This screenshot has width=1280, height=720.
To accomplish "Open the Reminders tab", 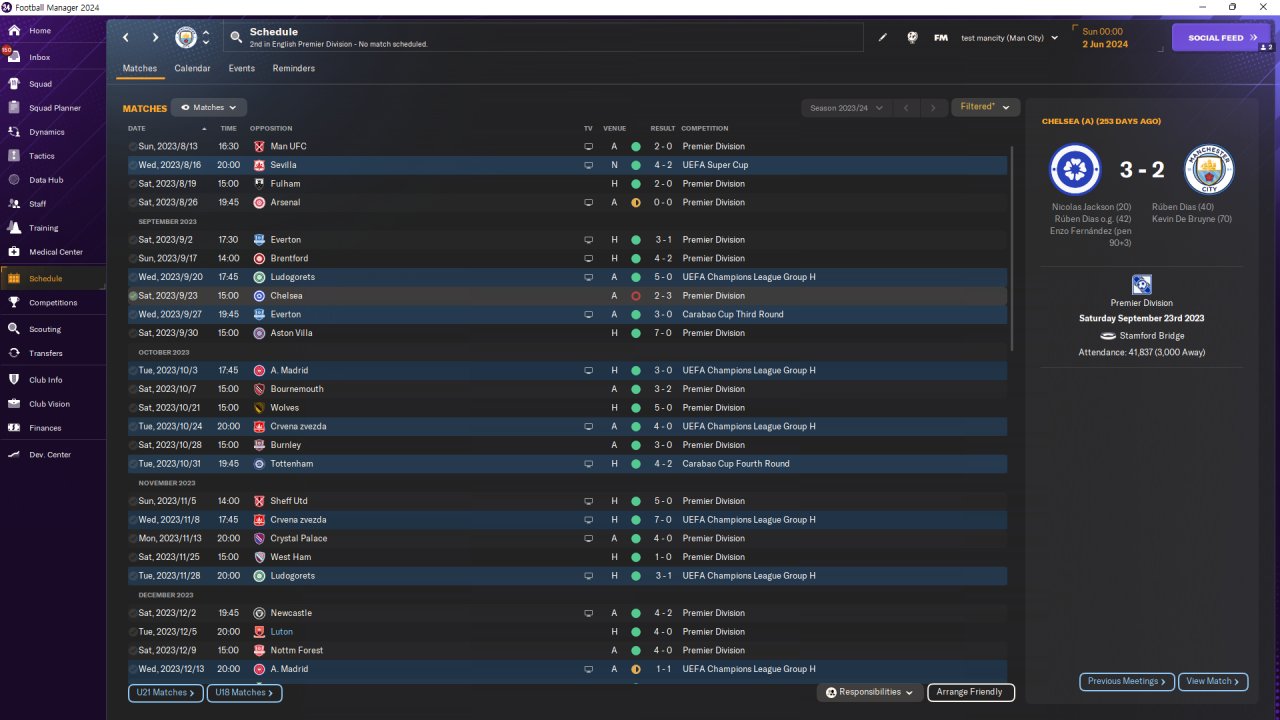I will pos(293,68).
